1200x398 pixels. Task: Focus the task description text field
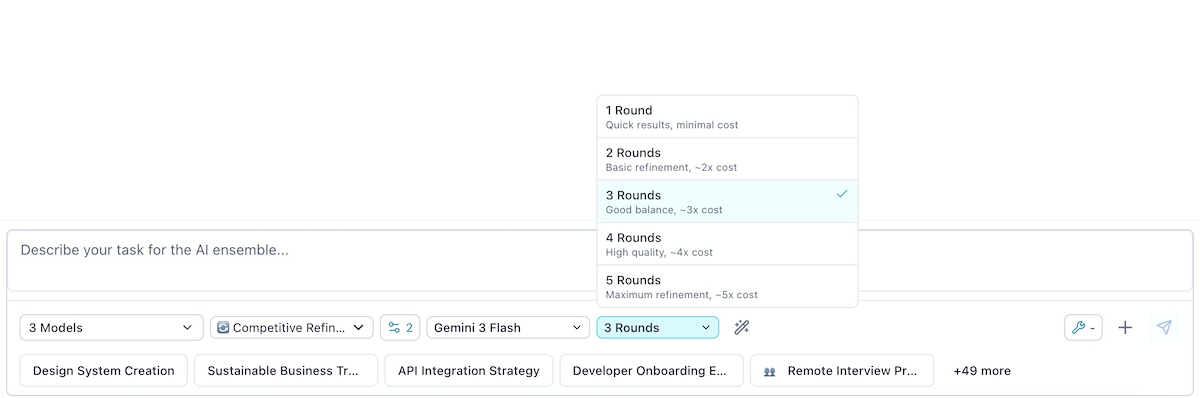coord(600,261)
